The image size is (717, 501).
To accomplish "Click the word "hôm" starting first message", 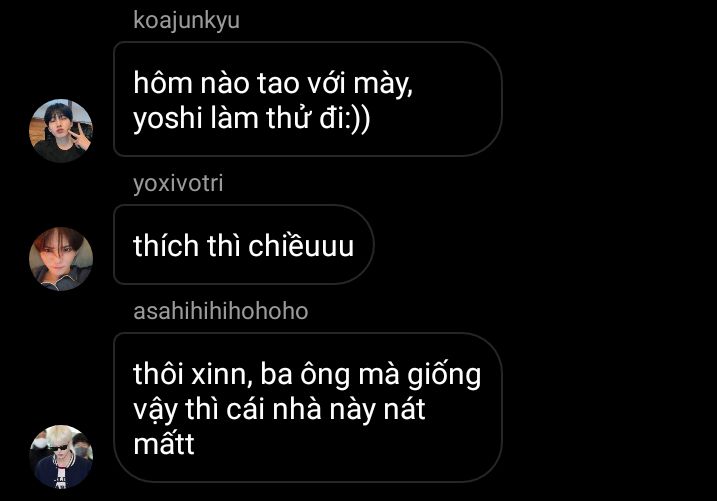I will 163,83.
